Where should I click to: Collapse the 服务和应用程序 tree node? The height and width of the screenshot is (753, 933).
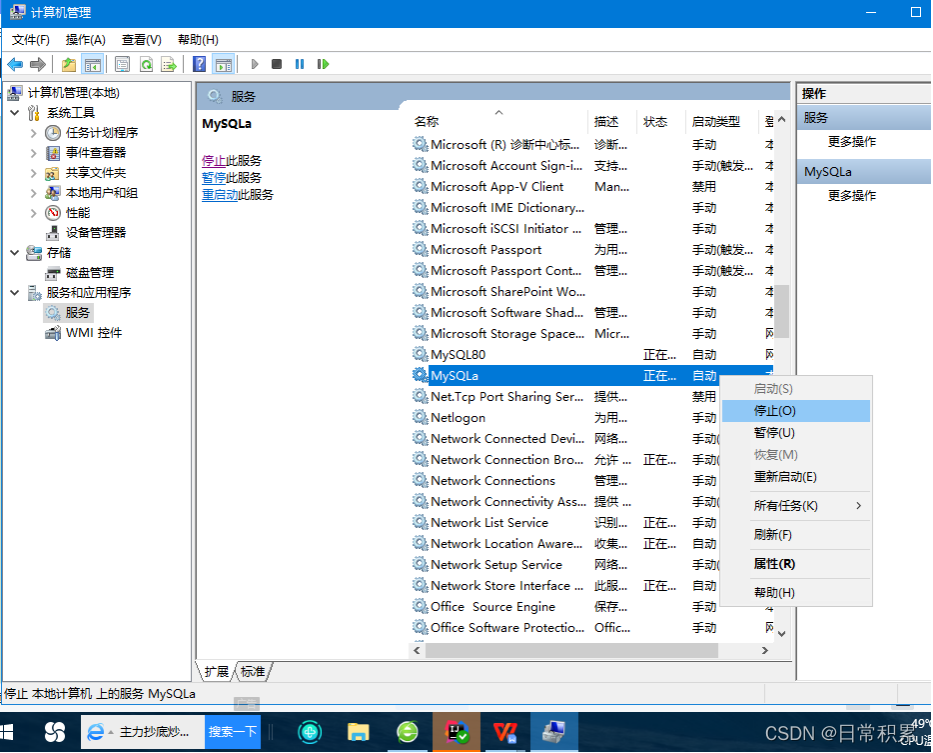point(15,293)
